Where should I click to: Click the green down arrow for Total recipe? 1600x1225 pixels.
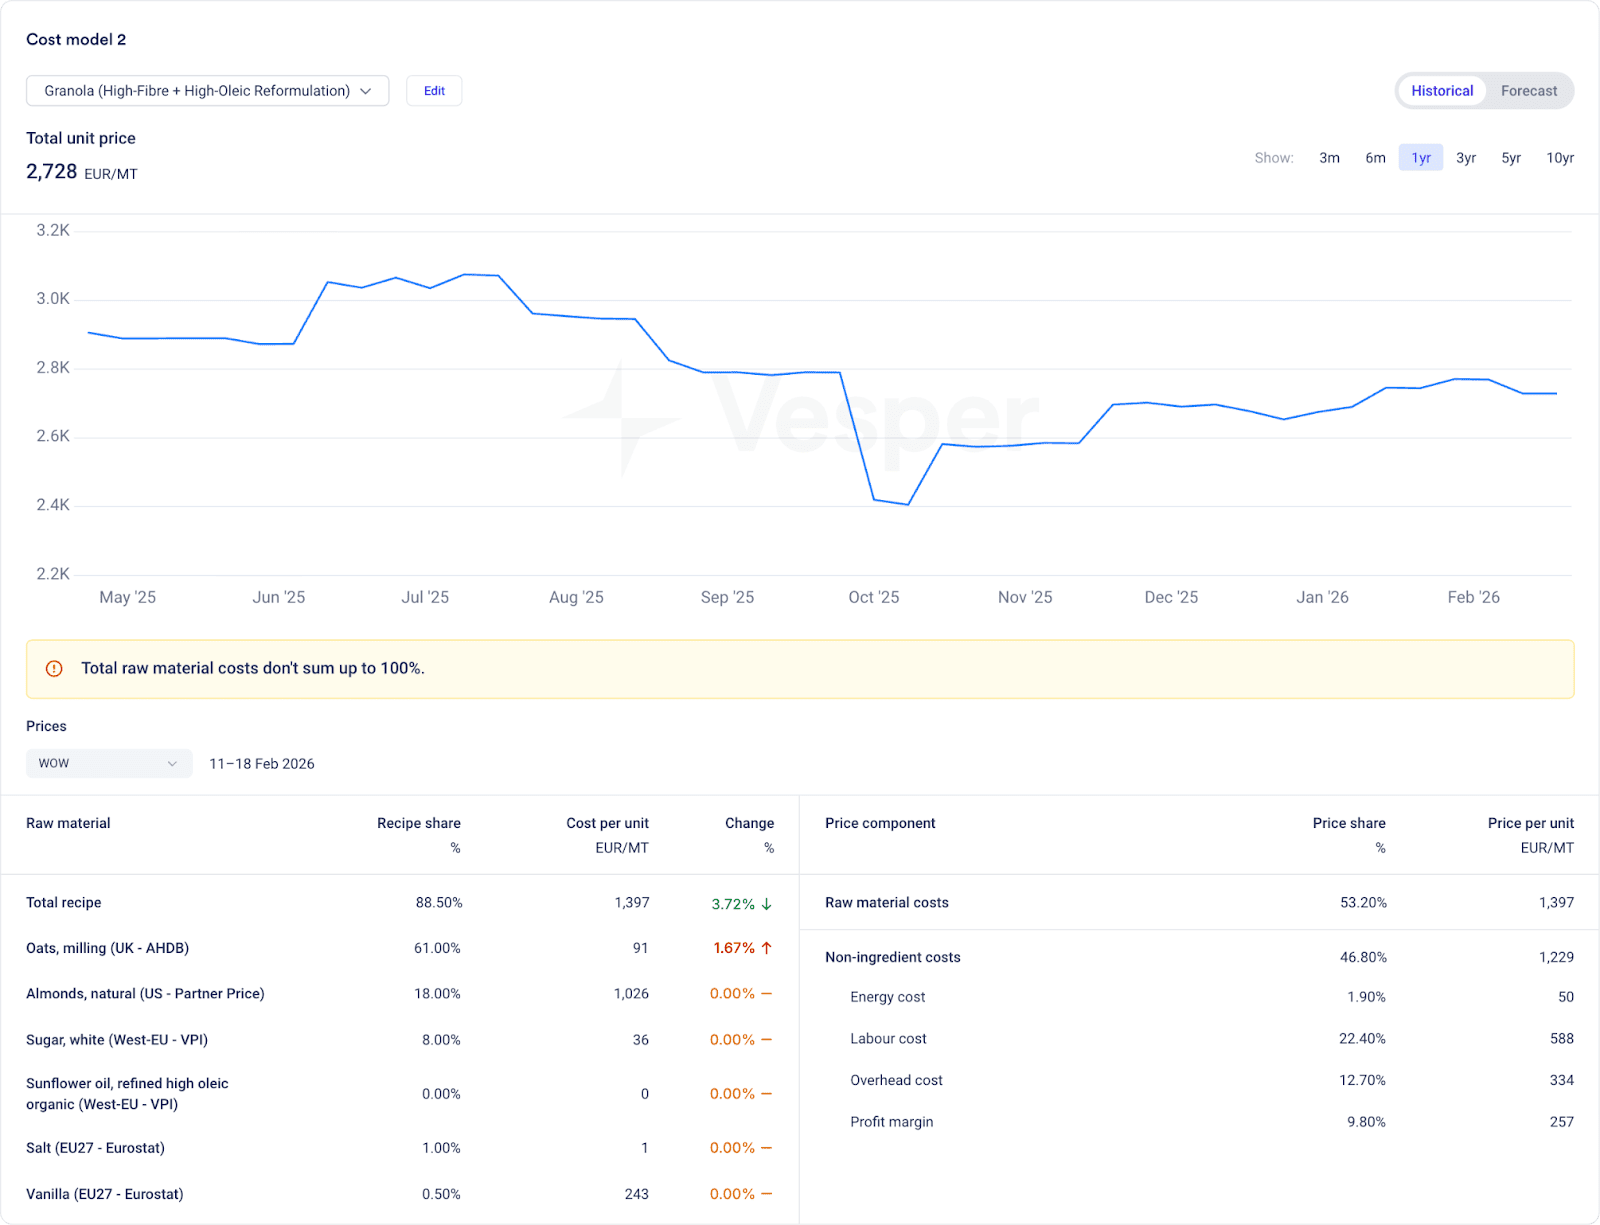tap(767, 904)
